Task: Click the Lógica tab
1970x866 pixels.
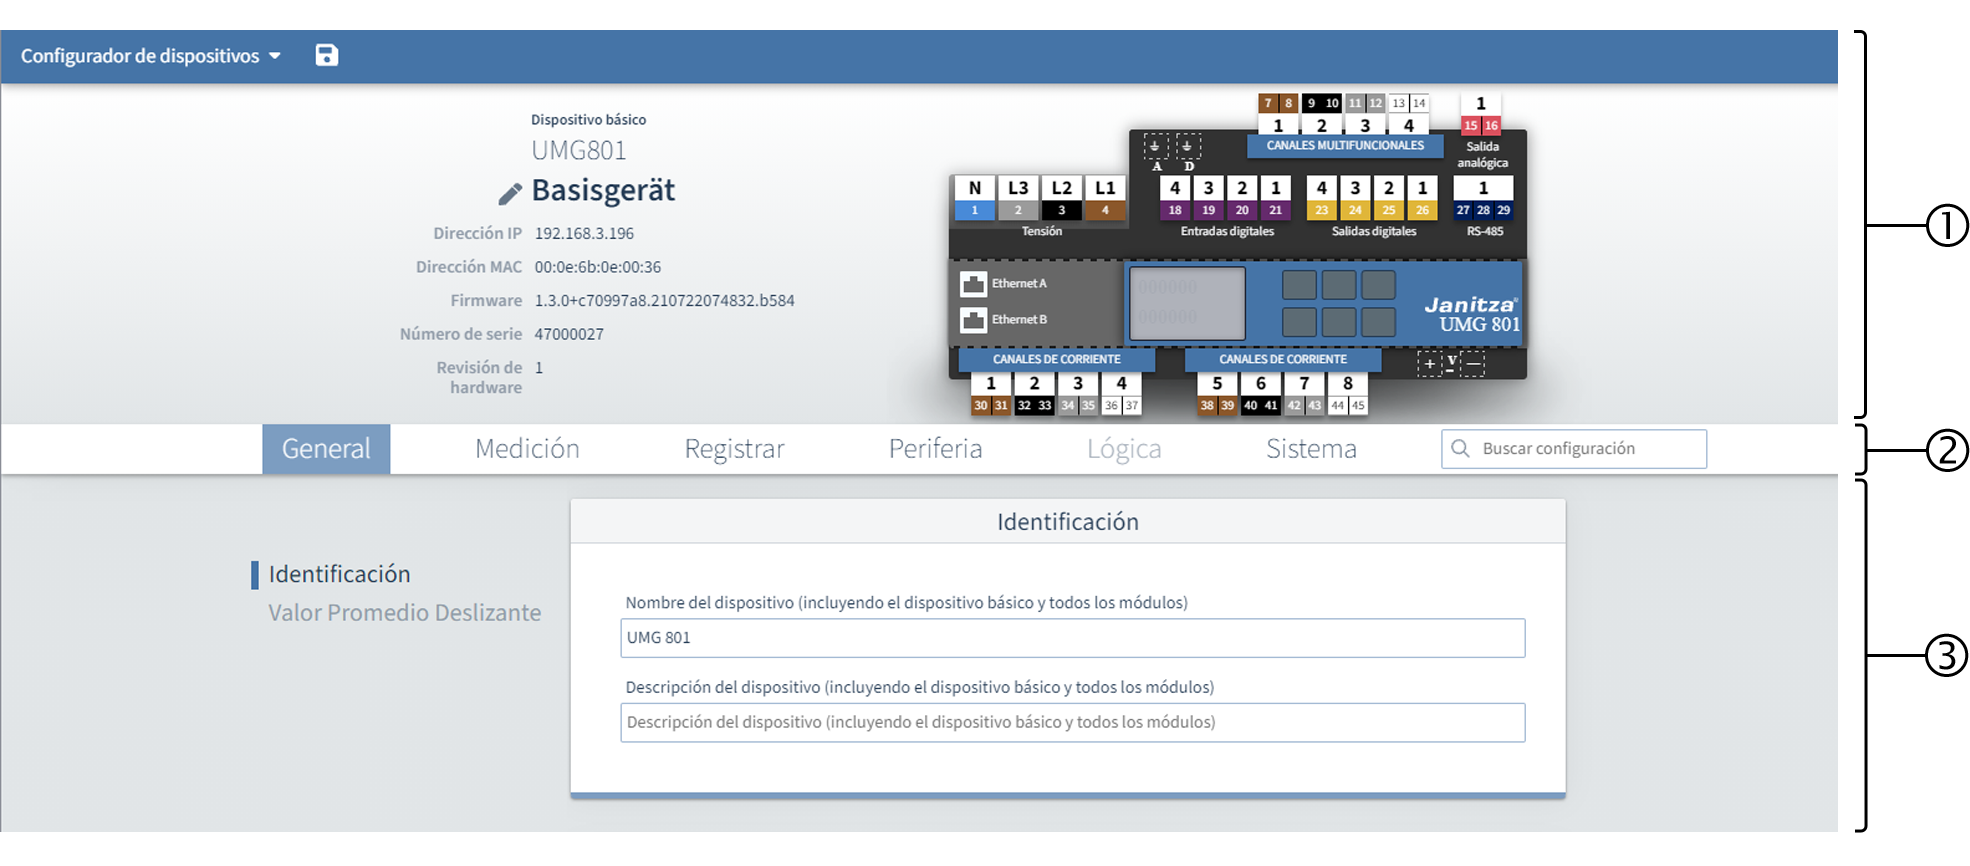Action: (x=1124, y=449)
